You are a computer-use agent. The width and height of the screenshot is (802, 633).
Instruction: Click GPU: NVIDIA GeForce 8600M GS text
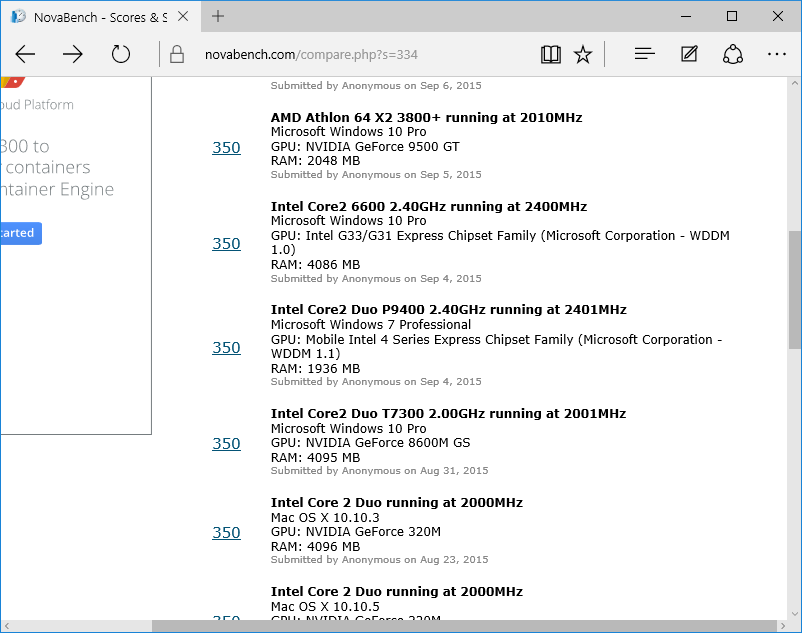(x=370, y=443)
